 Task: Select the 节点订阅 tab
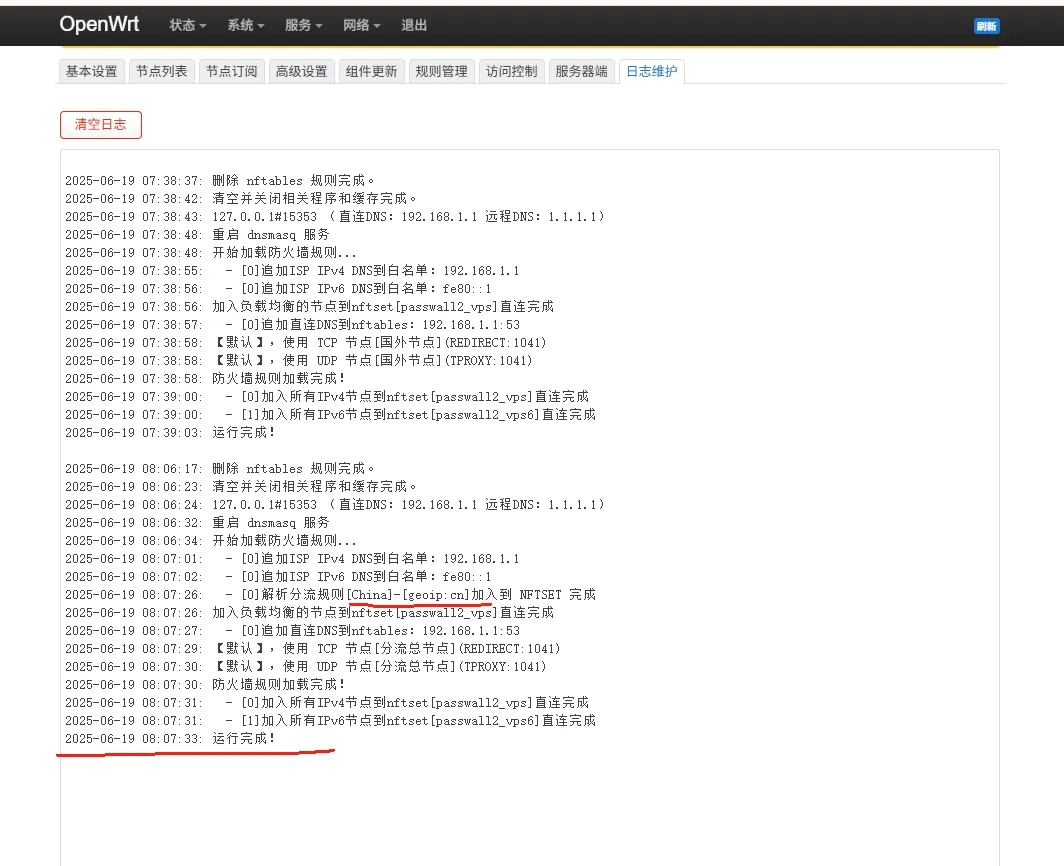[231, 71]
